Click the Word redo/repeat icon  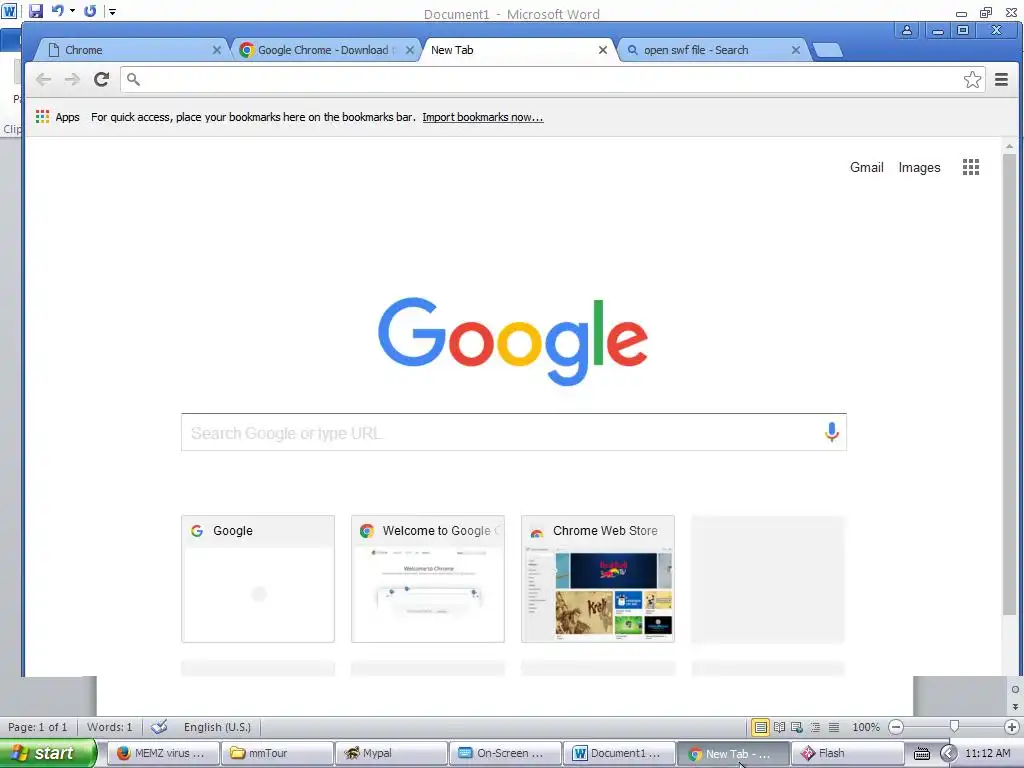click(x=90, y=10)
